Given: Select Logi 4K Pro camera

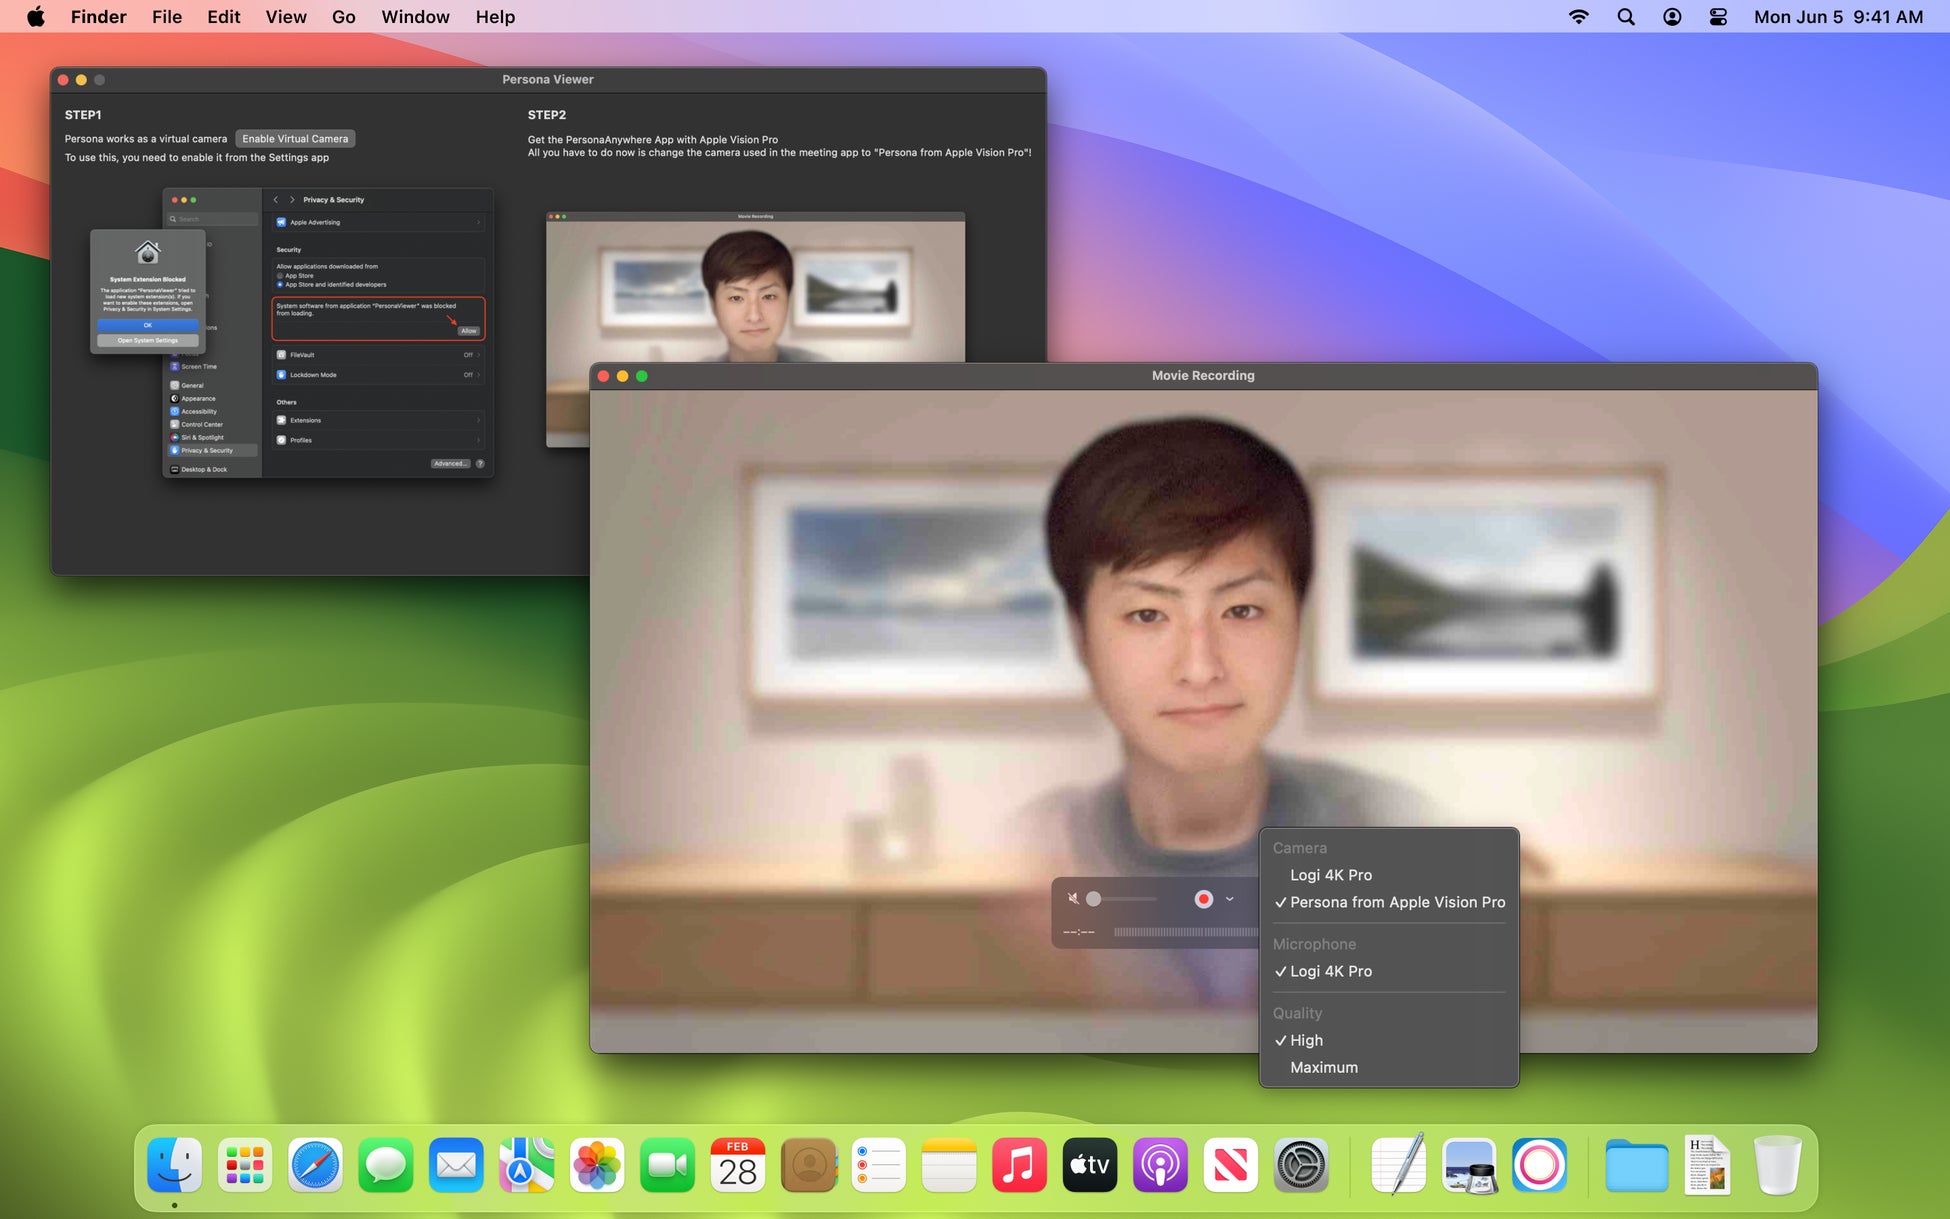Looking at the screenshot, I should 1330,875.
